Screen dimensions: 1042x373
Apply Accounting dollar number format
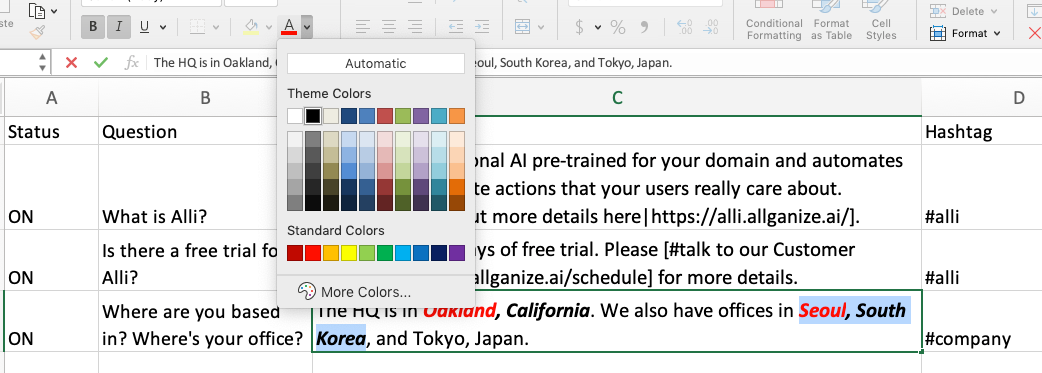coord(579,27)
